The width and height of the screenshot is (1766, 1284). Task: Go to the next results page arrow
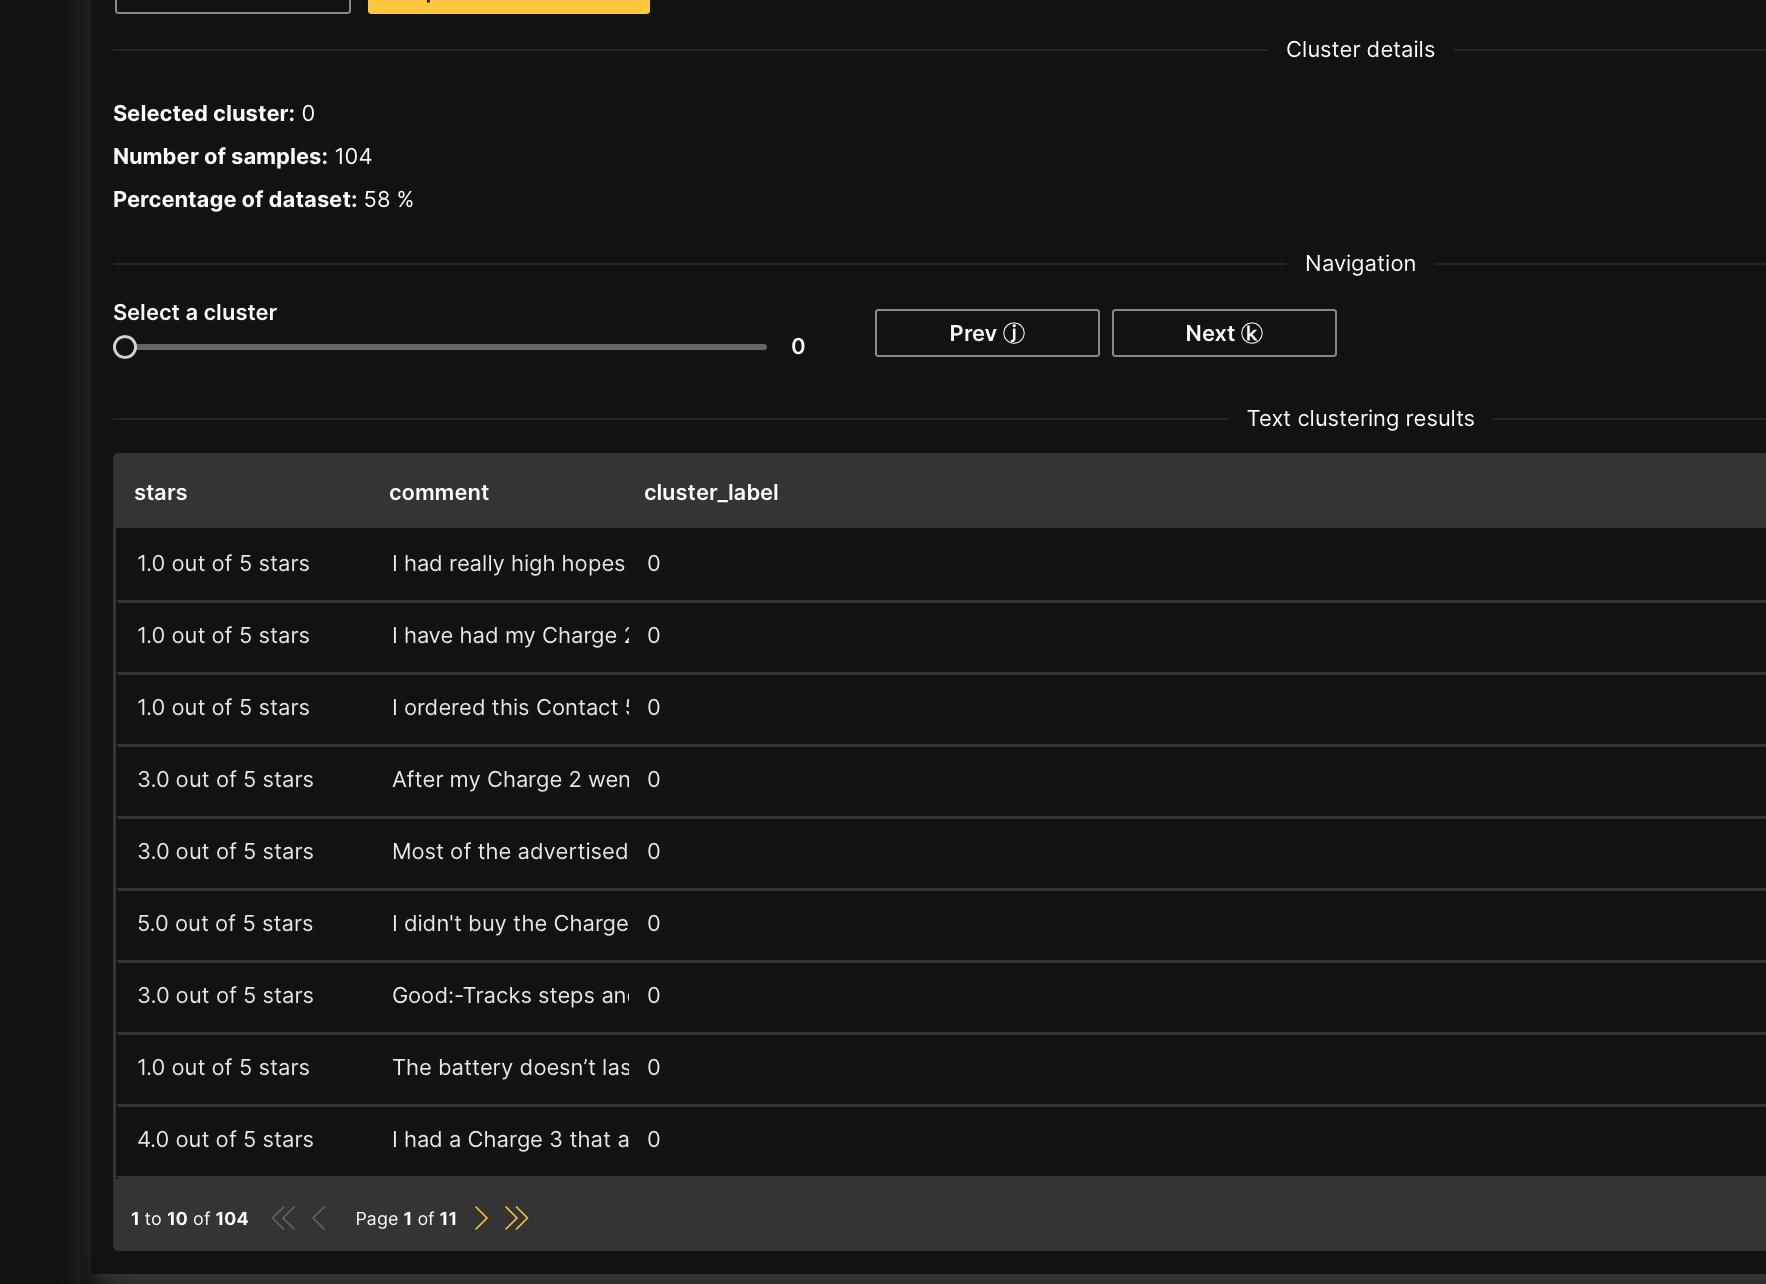tap(481, 1218)
